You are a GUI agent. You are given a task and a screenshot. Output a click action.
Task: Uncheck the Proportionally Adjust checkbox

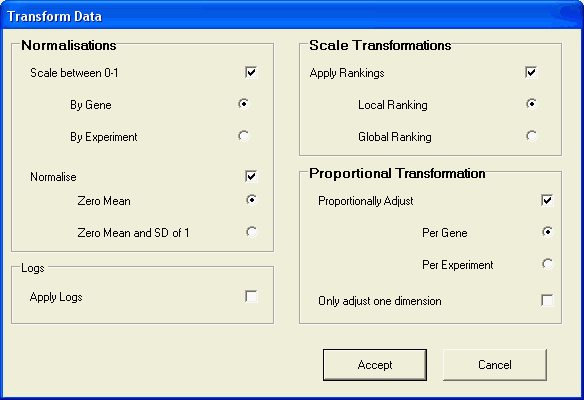[547, 200]
